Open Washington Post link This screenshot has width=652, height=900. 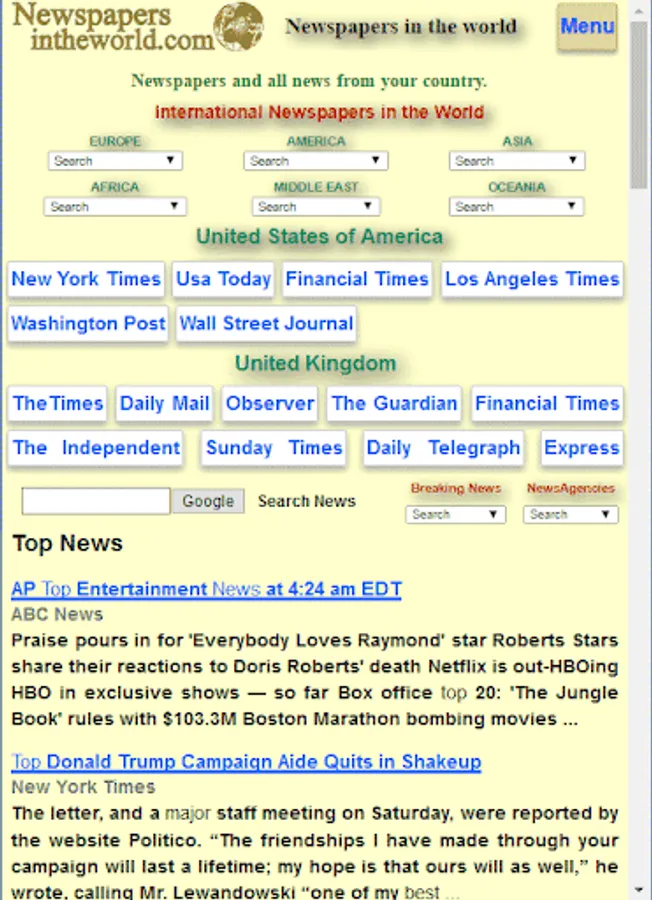click(x=88, y=324)
